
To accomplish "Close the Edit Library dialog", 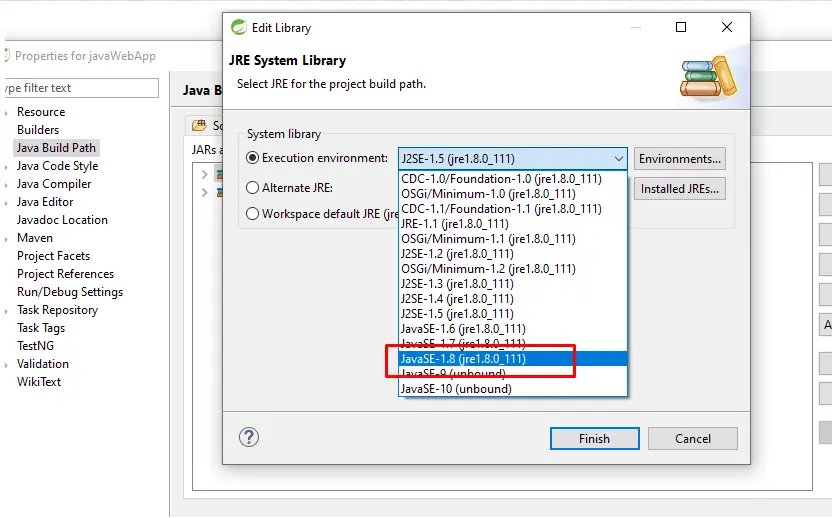I will click(x=727, y=27).
